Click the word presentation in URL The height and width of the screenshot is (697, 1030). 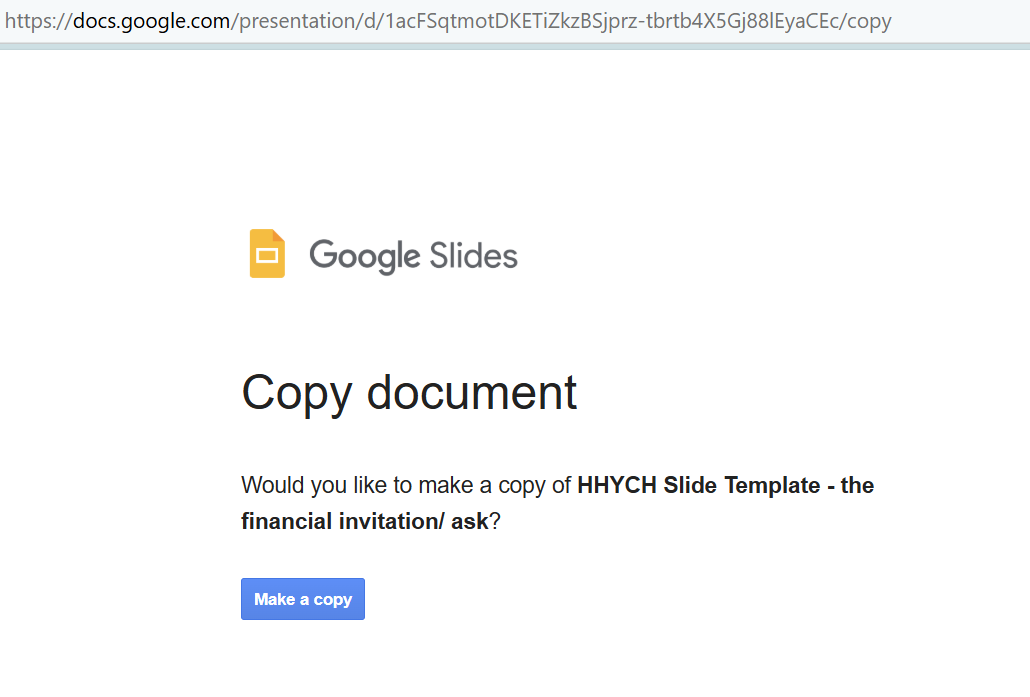[x=298, y=21]
